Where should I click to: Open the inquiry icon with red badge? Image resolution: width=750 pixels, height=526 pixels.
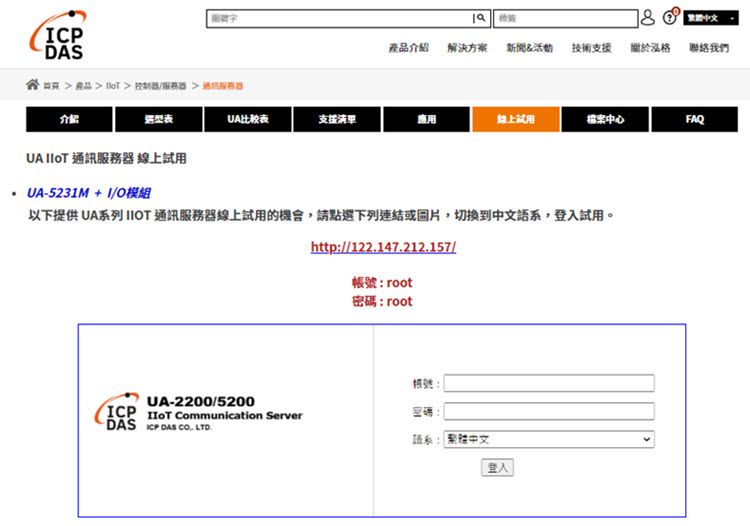coord(670,17)
